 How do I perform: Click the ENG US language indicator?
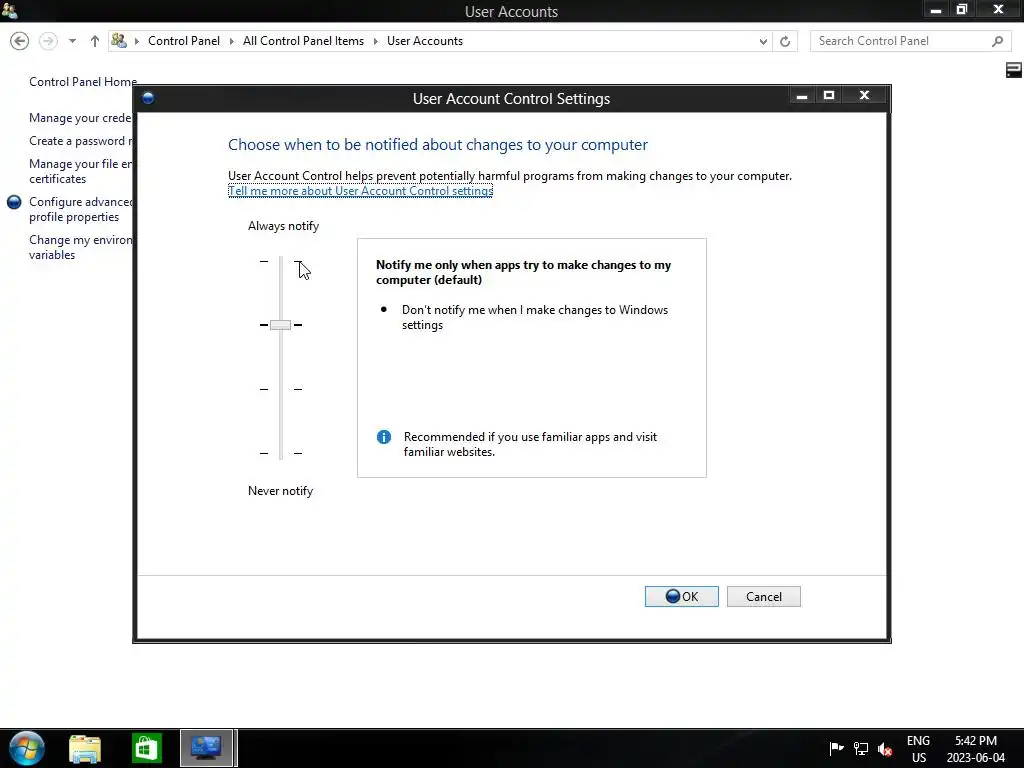click(918, 749)
